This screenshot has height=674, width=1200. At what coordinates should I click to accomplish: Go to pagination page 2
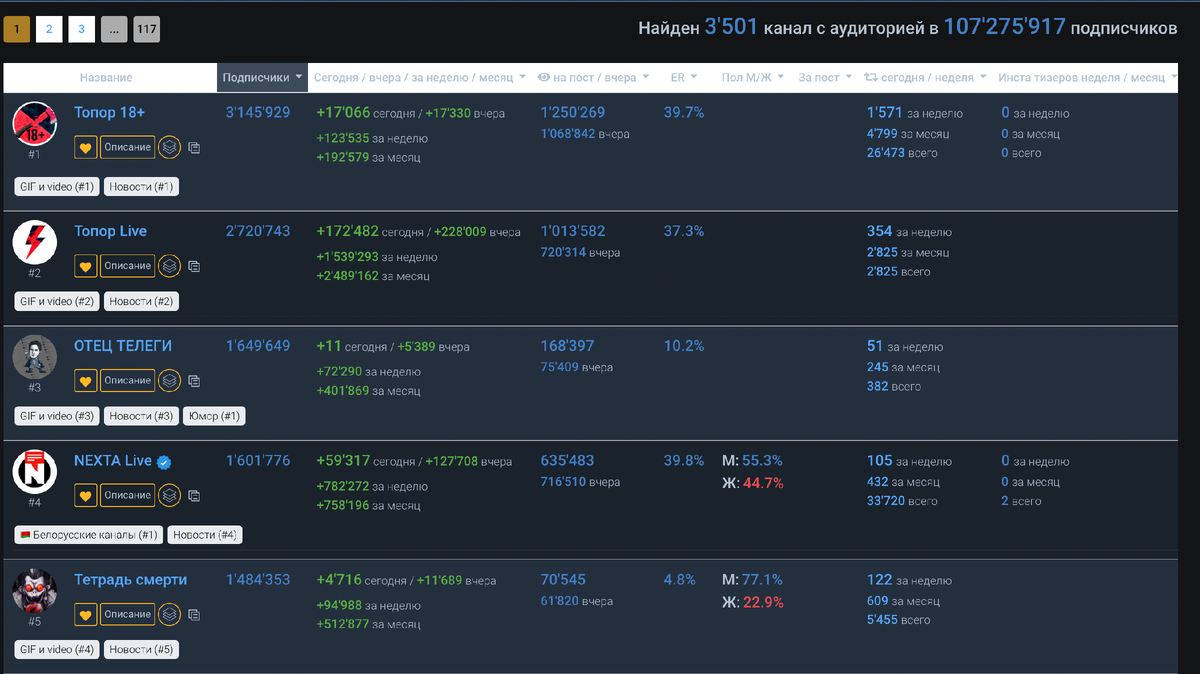49,30
